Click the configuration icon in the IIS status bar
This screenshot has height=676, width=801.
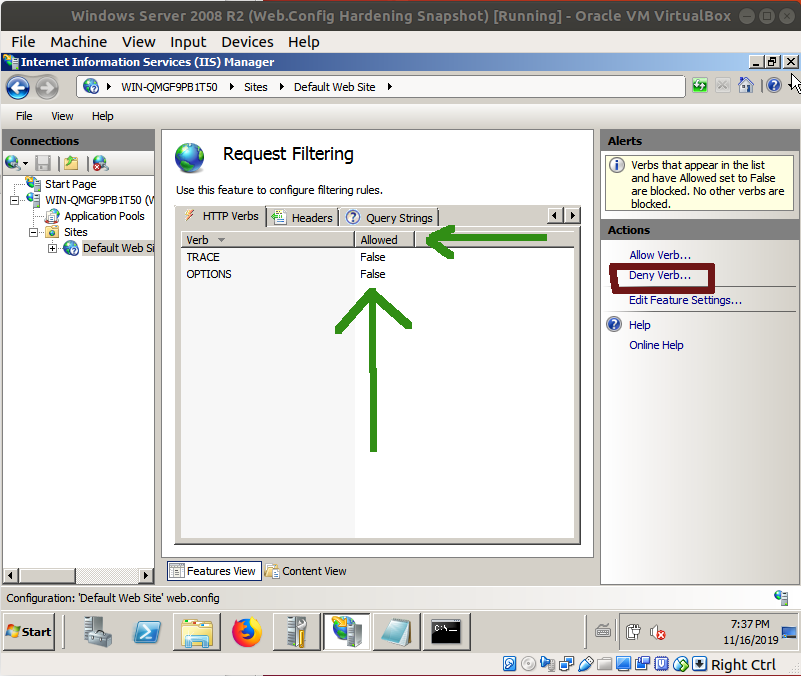click(x=781, y=597)
